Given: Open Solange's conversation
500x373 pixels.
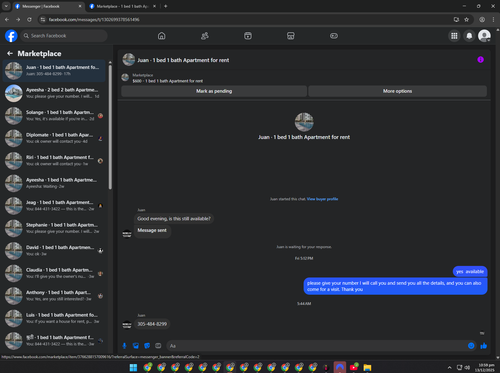Looking at the screenshot, I should pyautogui.click(x=54, y=116).
